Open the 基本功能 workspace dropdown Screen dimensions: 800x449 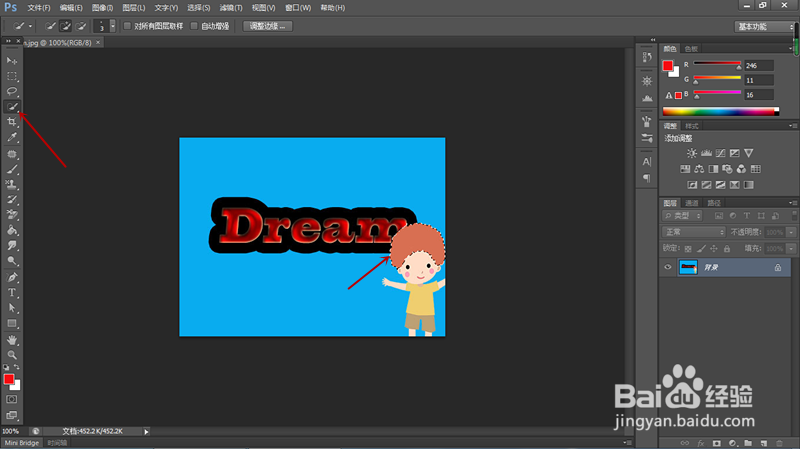[764, 27]
